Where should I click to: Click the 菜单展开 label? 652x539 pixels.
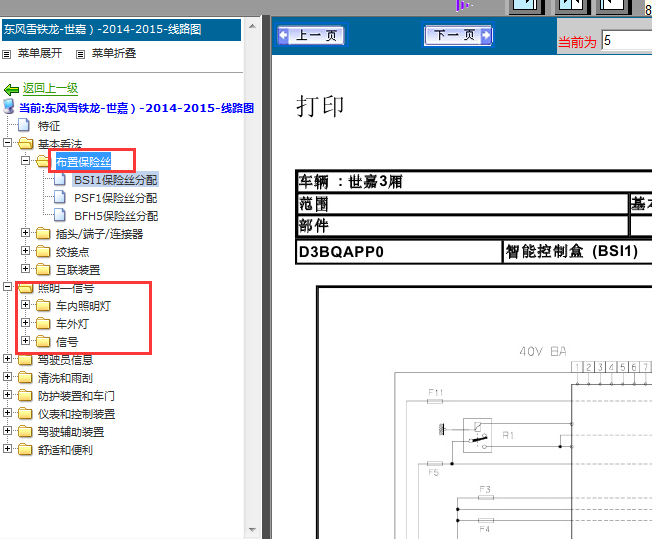pyautogui.click(x=40, y=53)
